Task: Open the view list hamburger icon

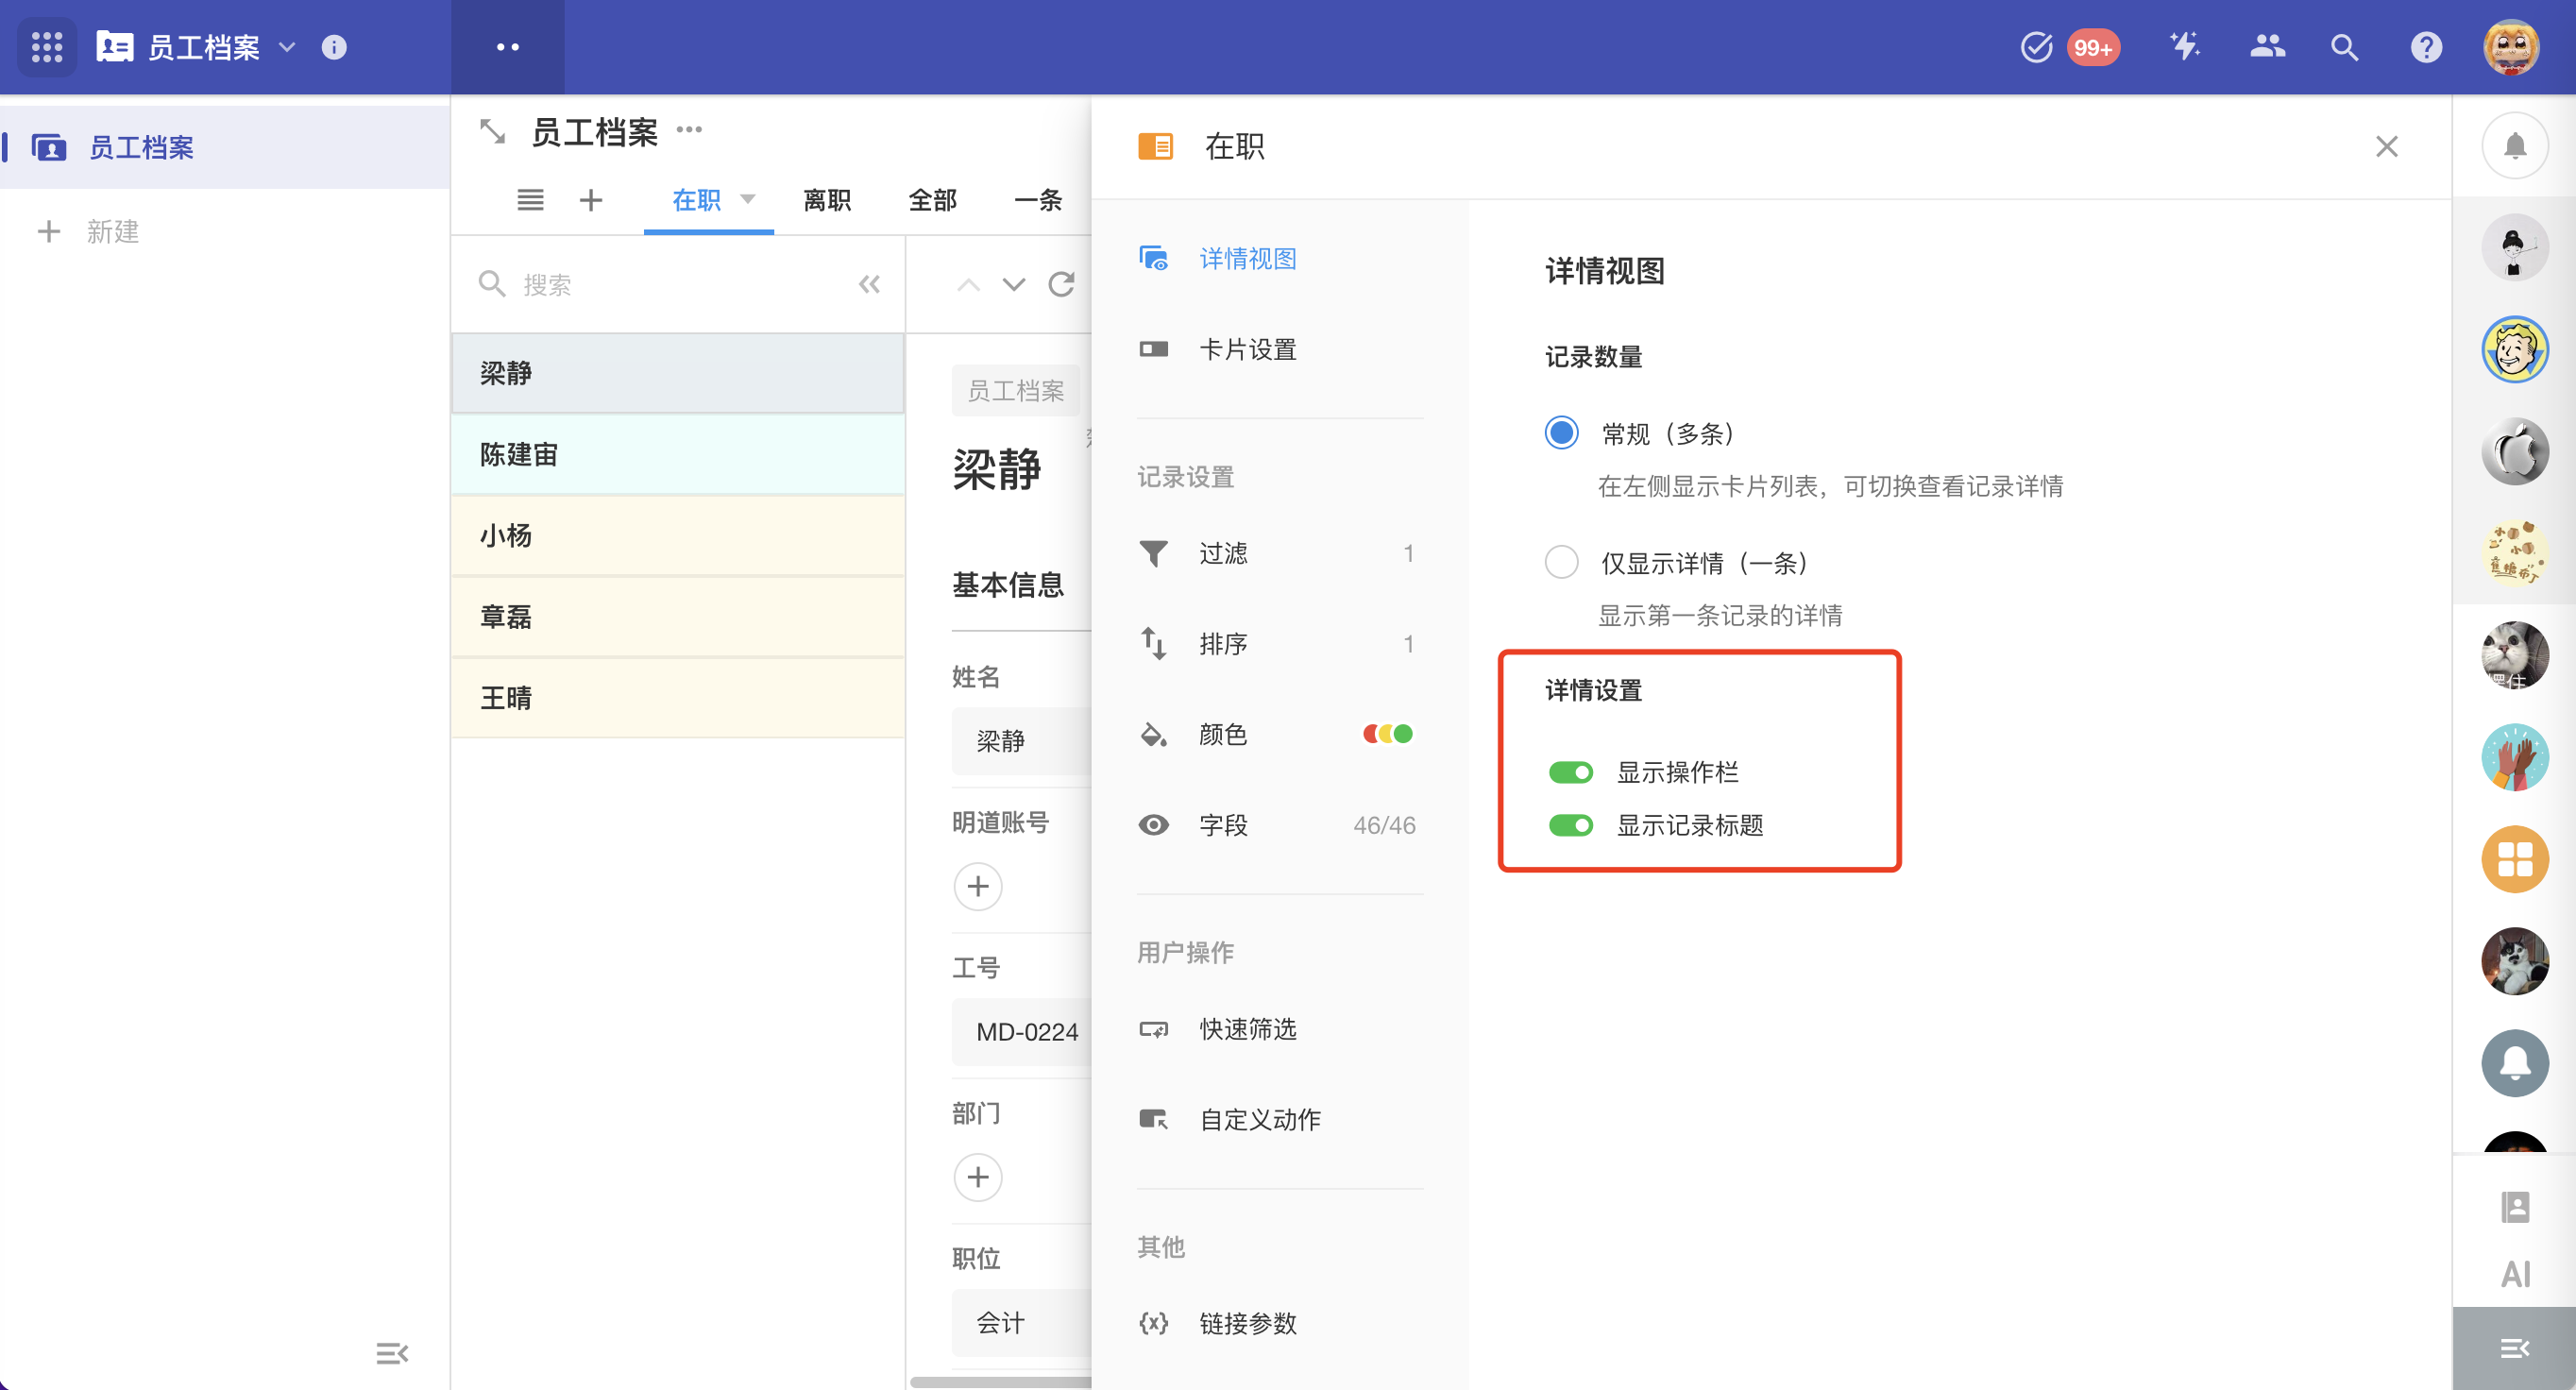Action: point(530,200)
